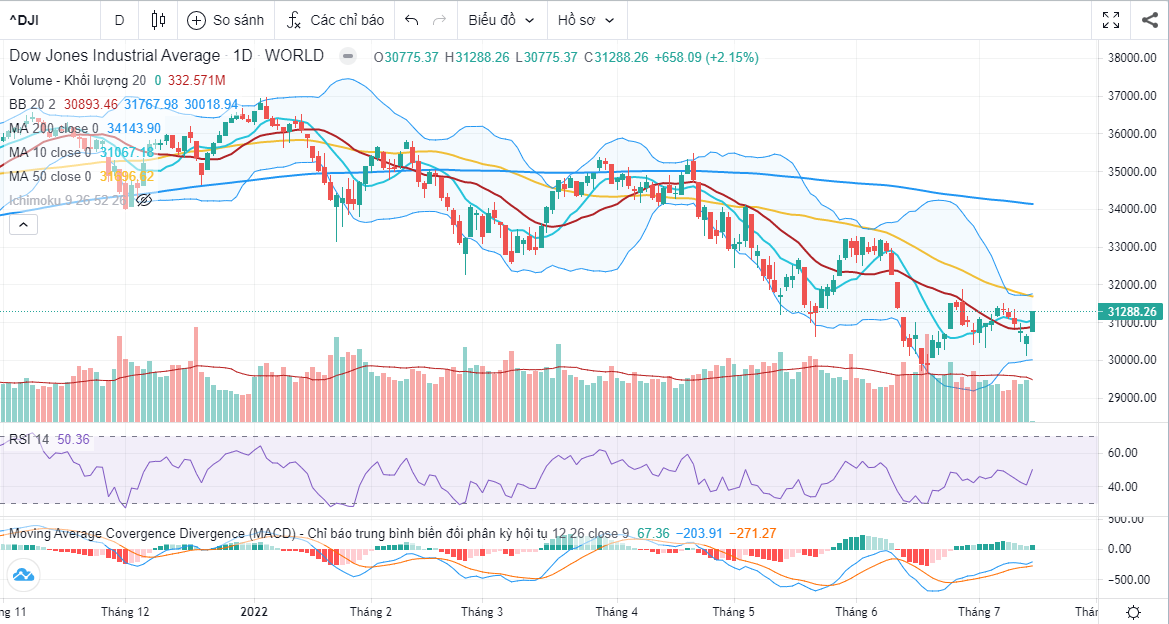The width and height of the screenshot is (1169, 624).
Task: Switch the chart to fullscreen mode
Action: pos(1111,20)
